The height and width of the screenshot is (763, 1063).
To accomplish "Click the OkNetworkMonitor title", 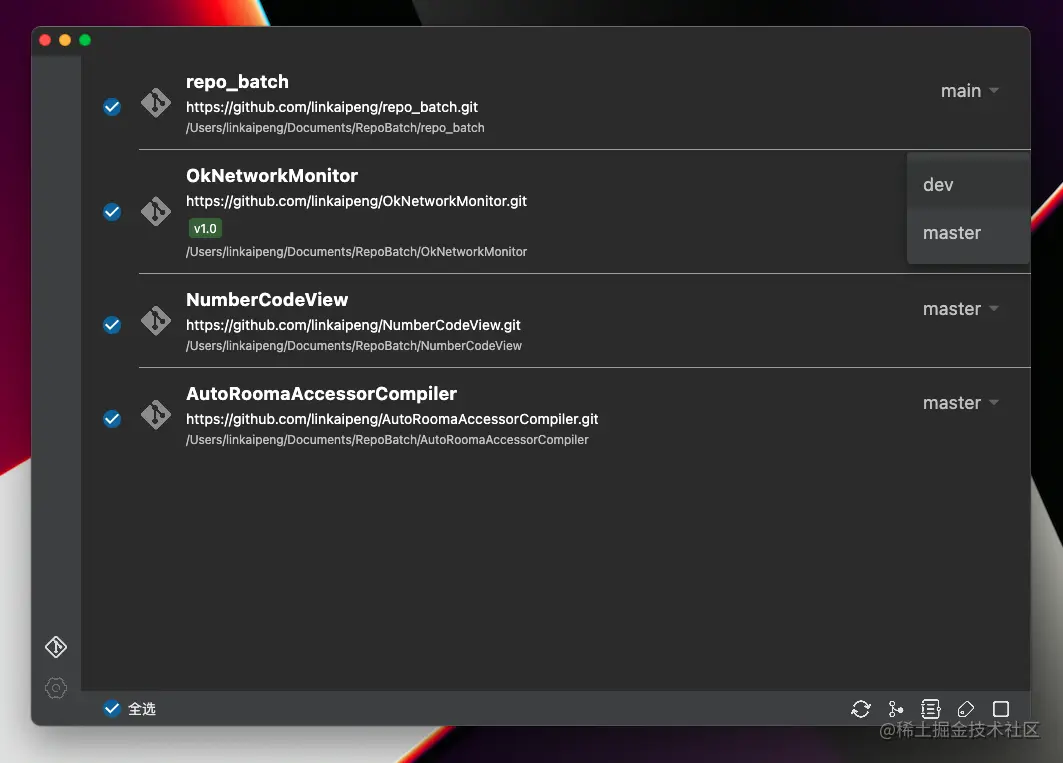I will click(x=272, y=176).
